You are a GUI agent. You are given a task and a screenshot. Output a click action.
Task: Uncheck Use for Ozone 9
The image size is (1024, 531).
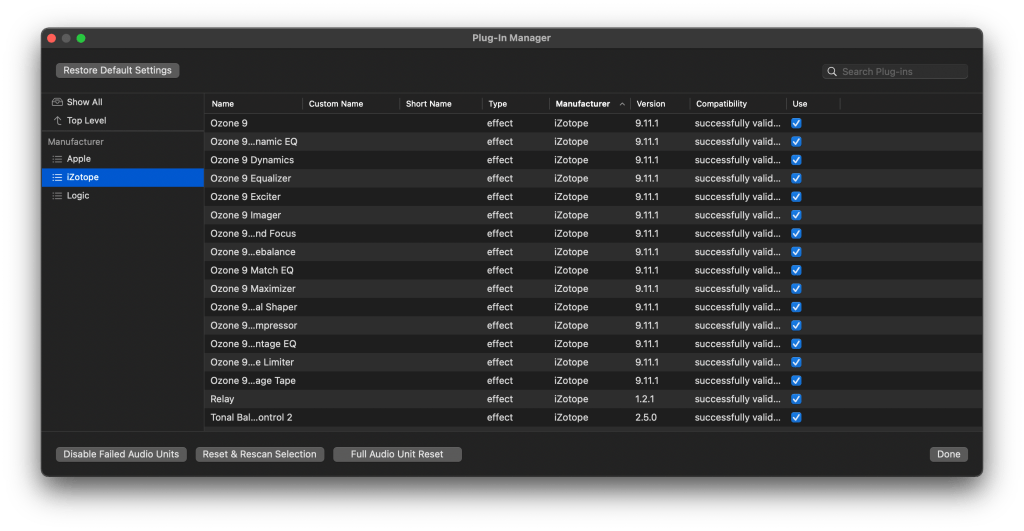pyautogui.click(x=796, y=123)
